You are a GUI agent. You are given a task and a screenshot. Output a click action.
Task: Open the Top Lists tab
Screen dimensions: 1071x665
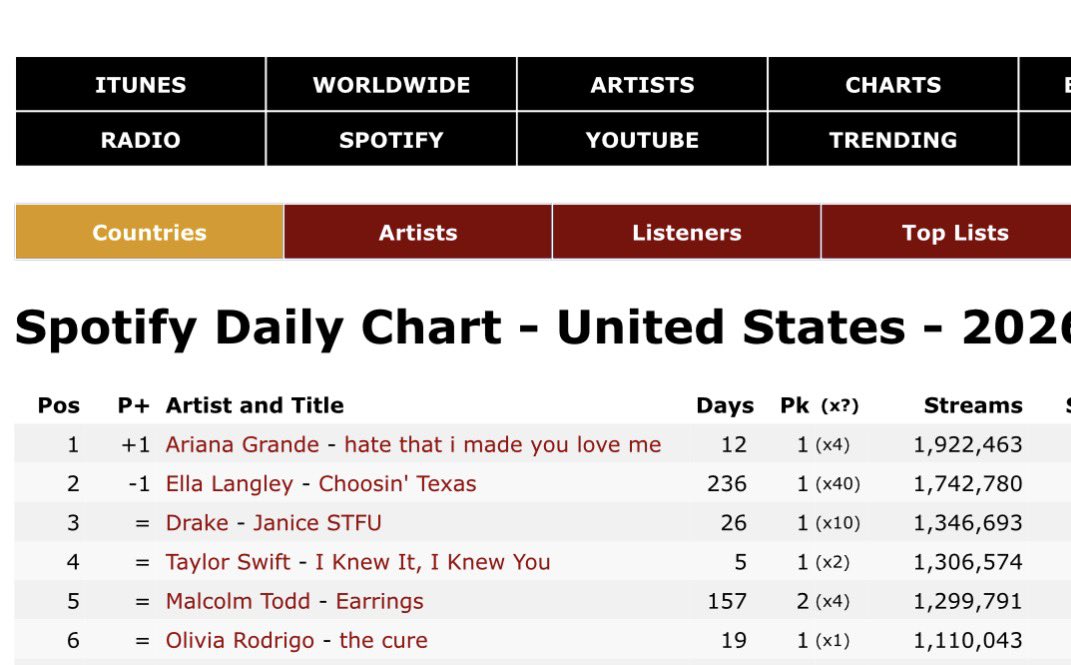pos(955,232)
